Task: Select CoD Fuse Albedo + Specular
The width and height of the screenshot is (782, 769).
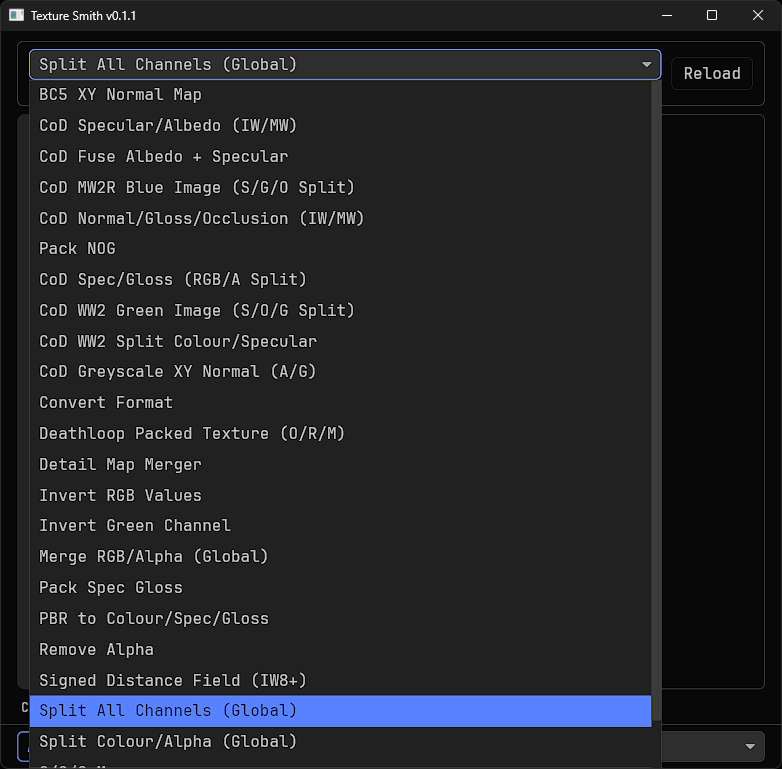Action: click(x=341, y=157)
